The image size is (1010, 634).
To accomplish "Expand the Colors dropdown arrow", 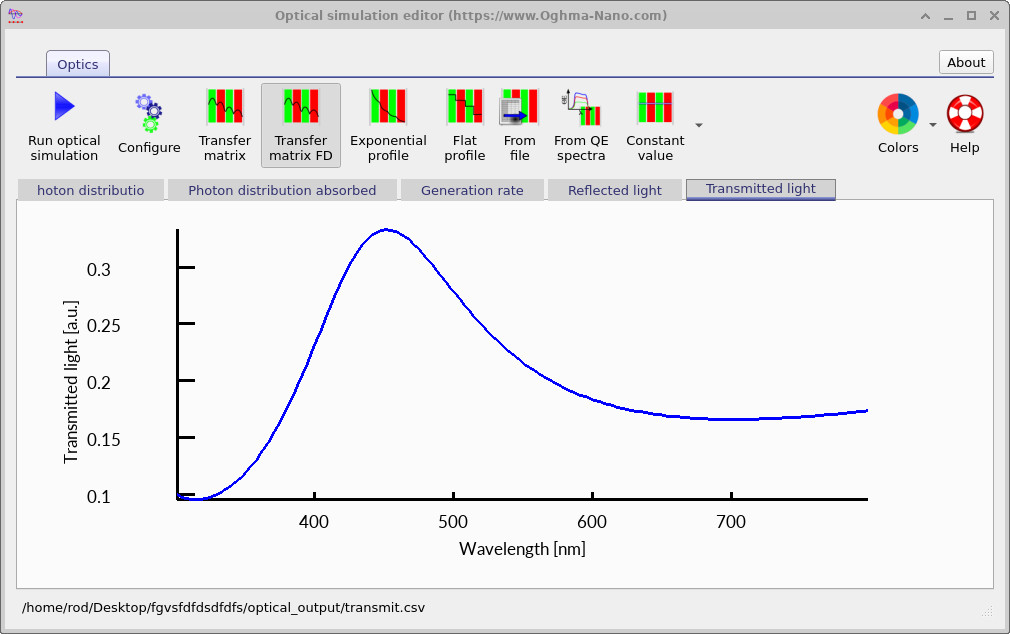I will 932,125.
